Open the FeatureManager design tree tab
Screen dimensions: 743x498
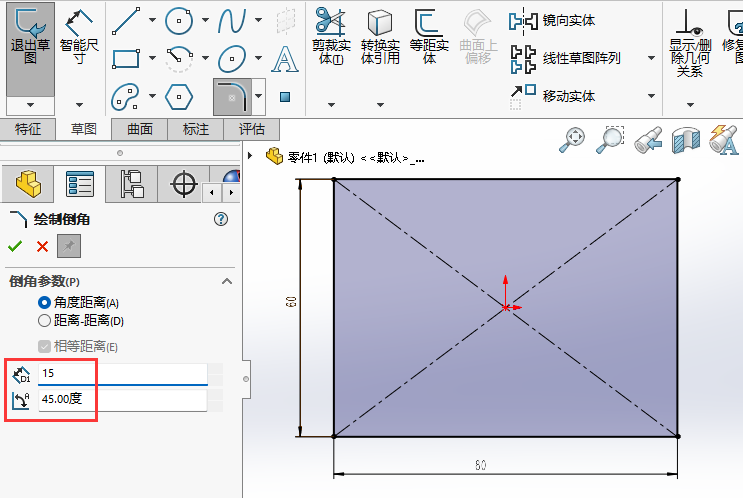pos(28,184)
